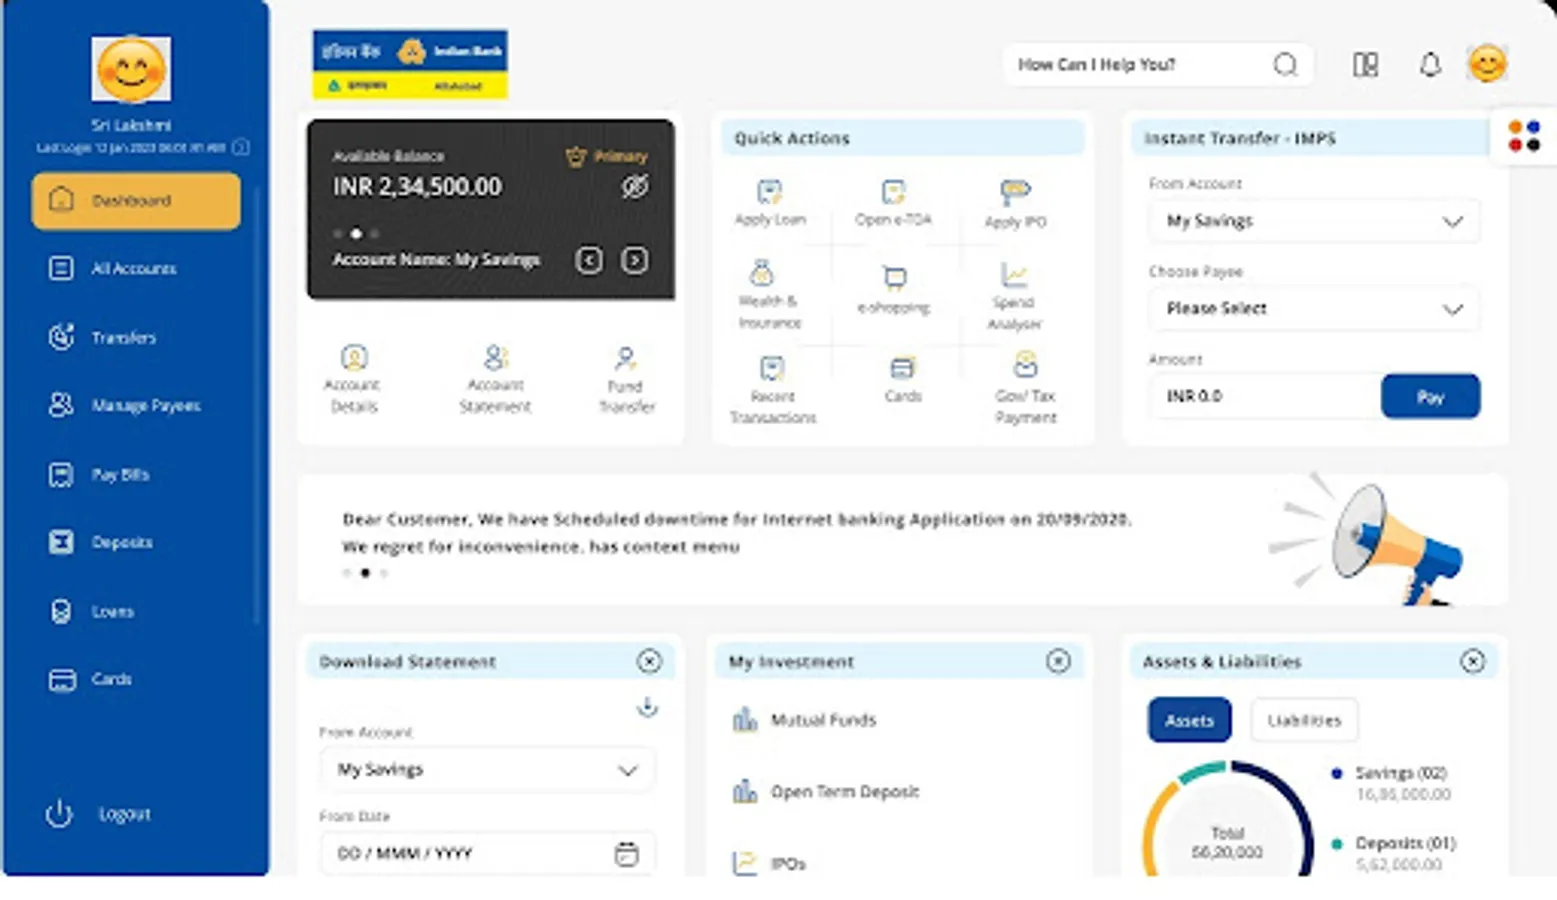Click the Pay button in Instant Transfer
Viewport: 1557px width, 900px height.
pos(1430,396)
